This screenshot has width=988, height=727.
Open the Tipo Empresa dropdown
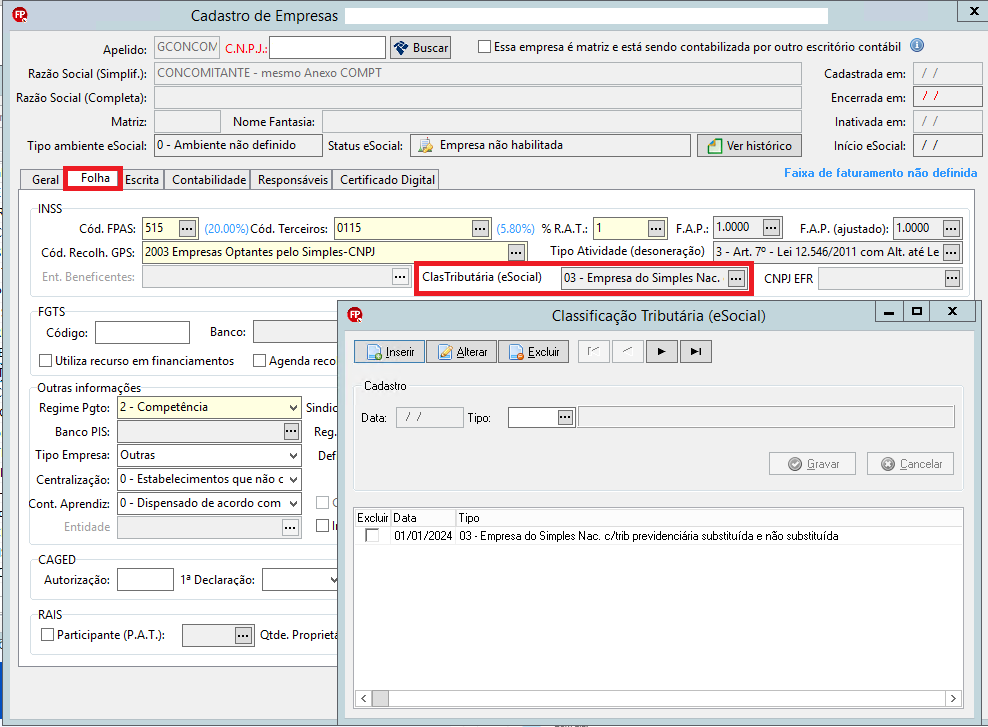293,455
